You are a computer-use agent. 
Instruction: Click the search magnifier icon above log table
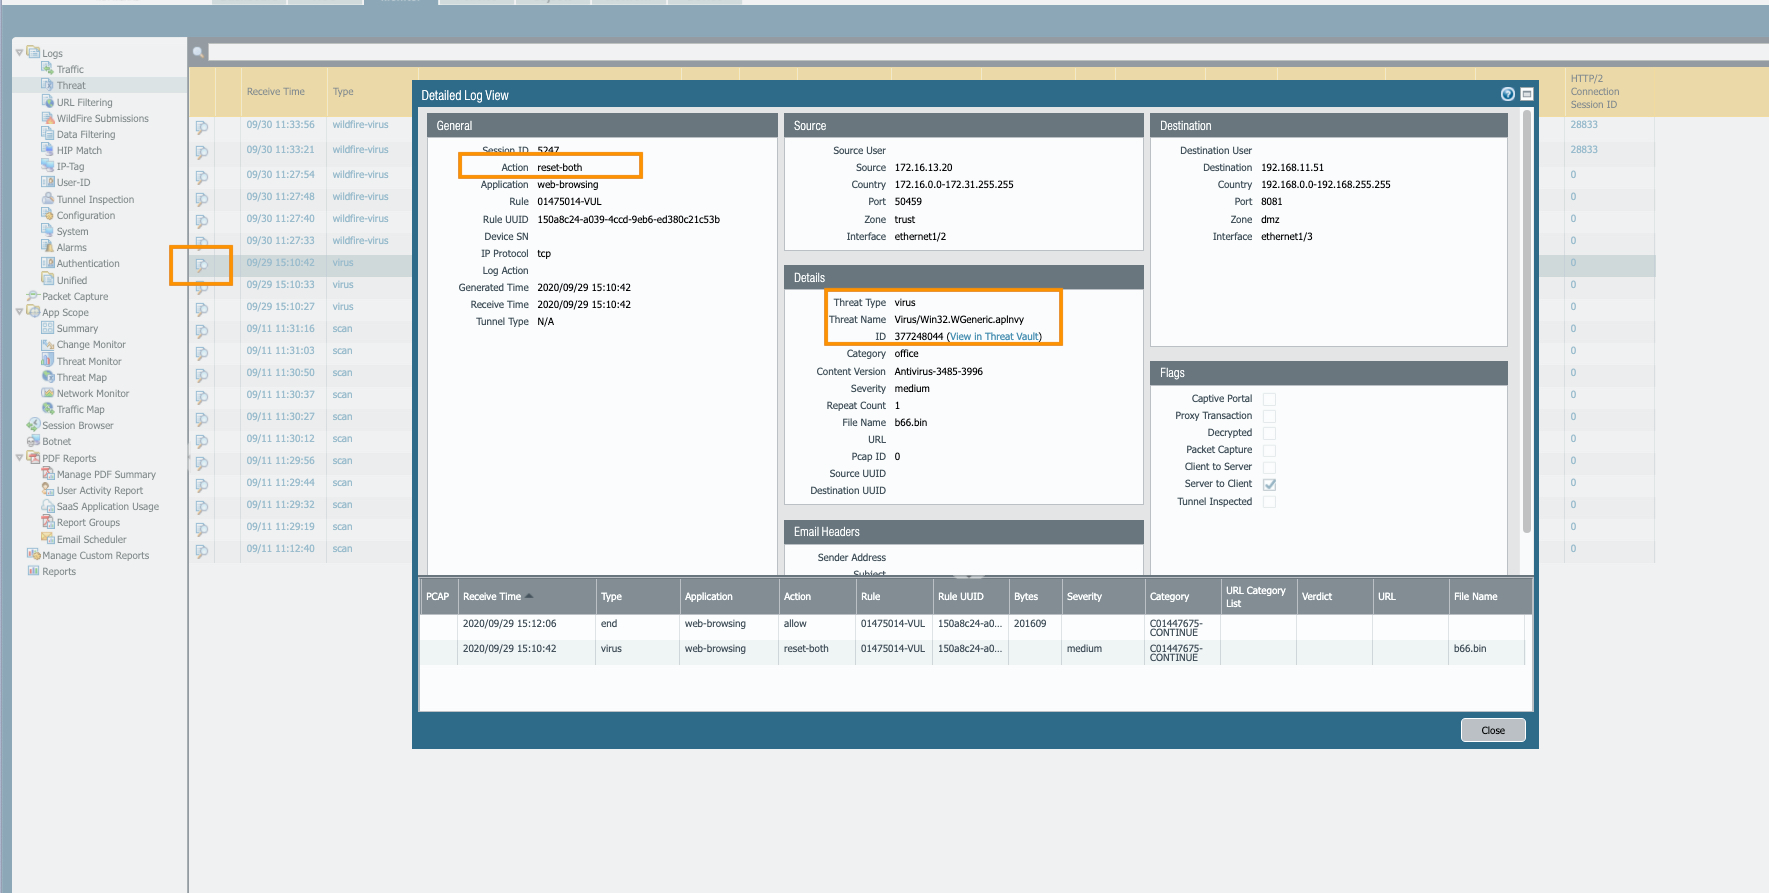tap(199, 52)
